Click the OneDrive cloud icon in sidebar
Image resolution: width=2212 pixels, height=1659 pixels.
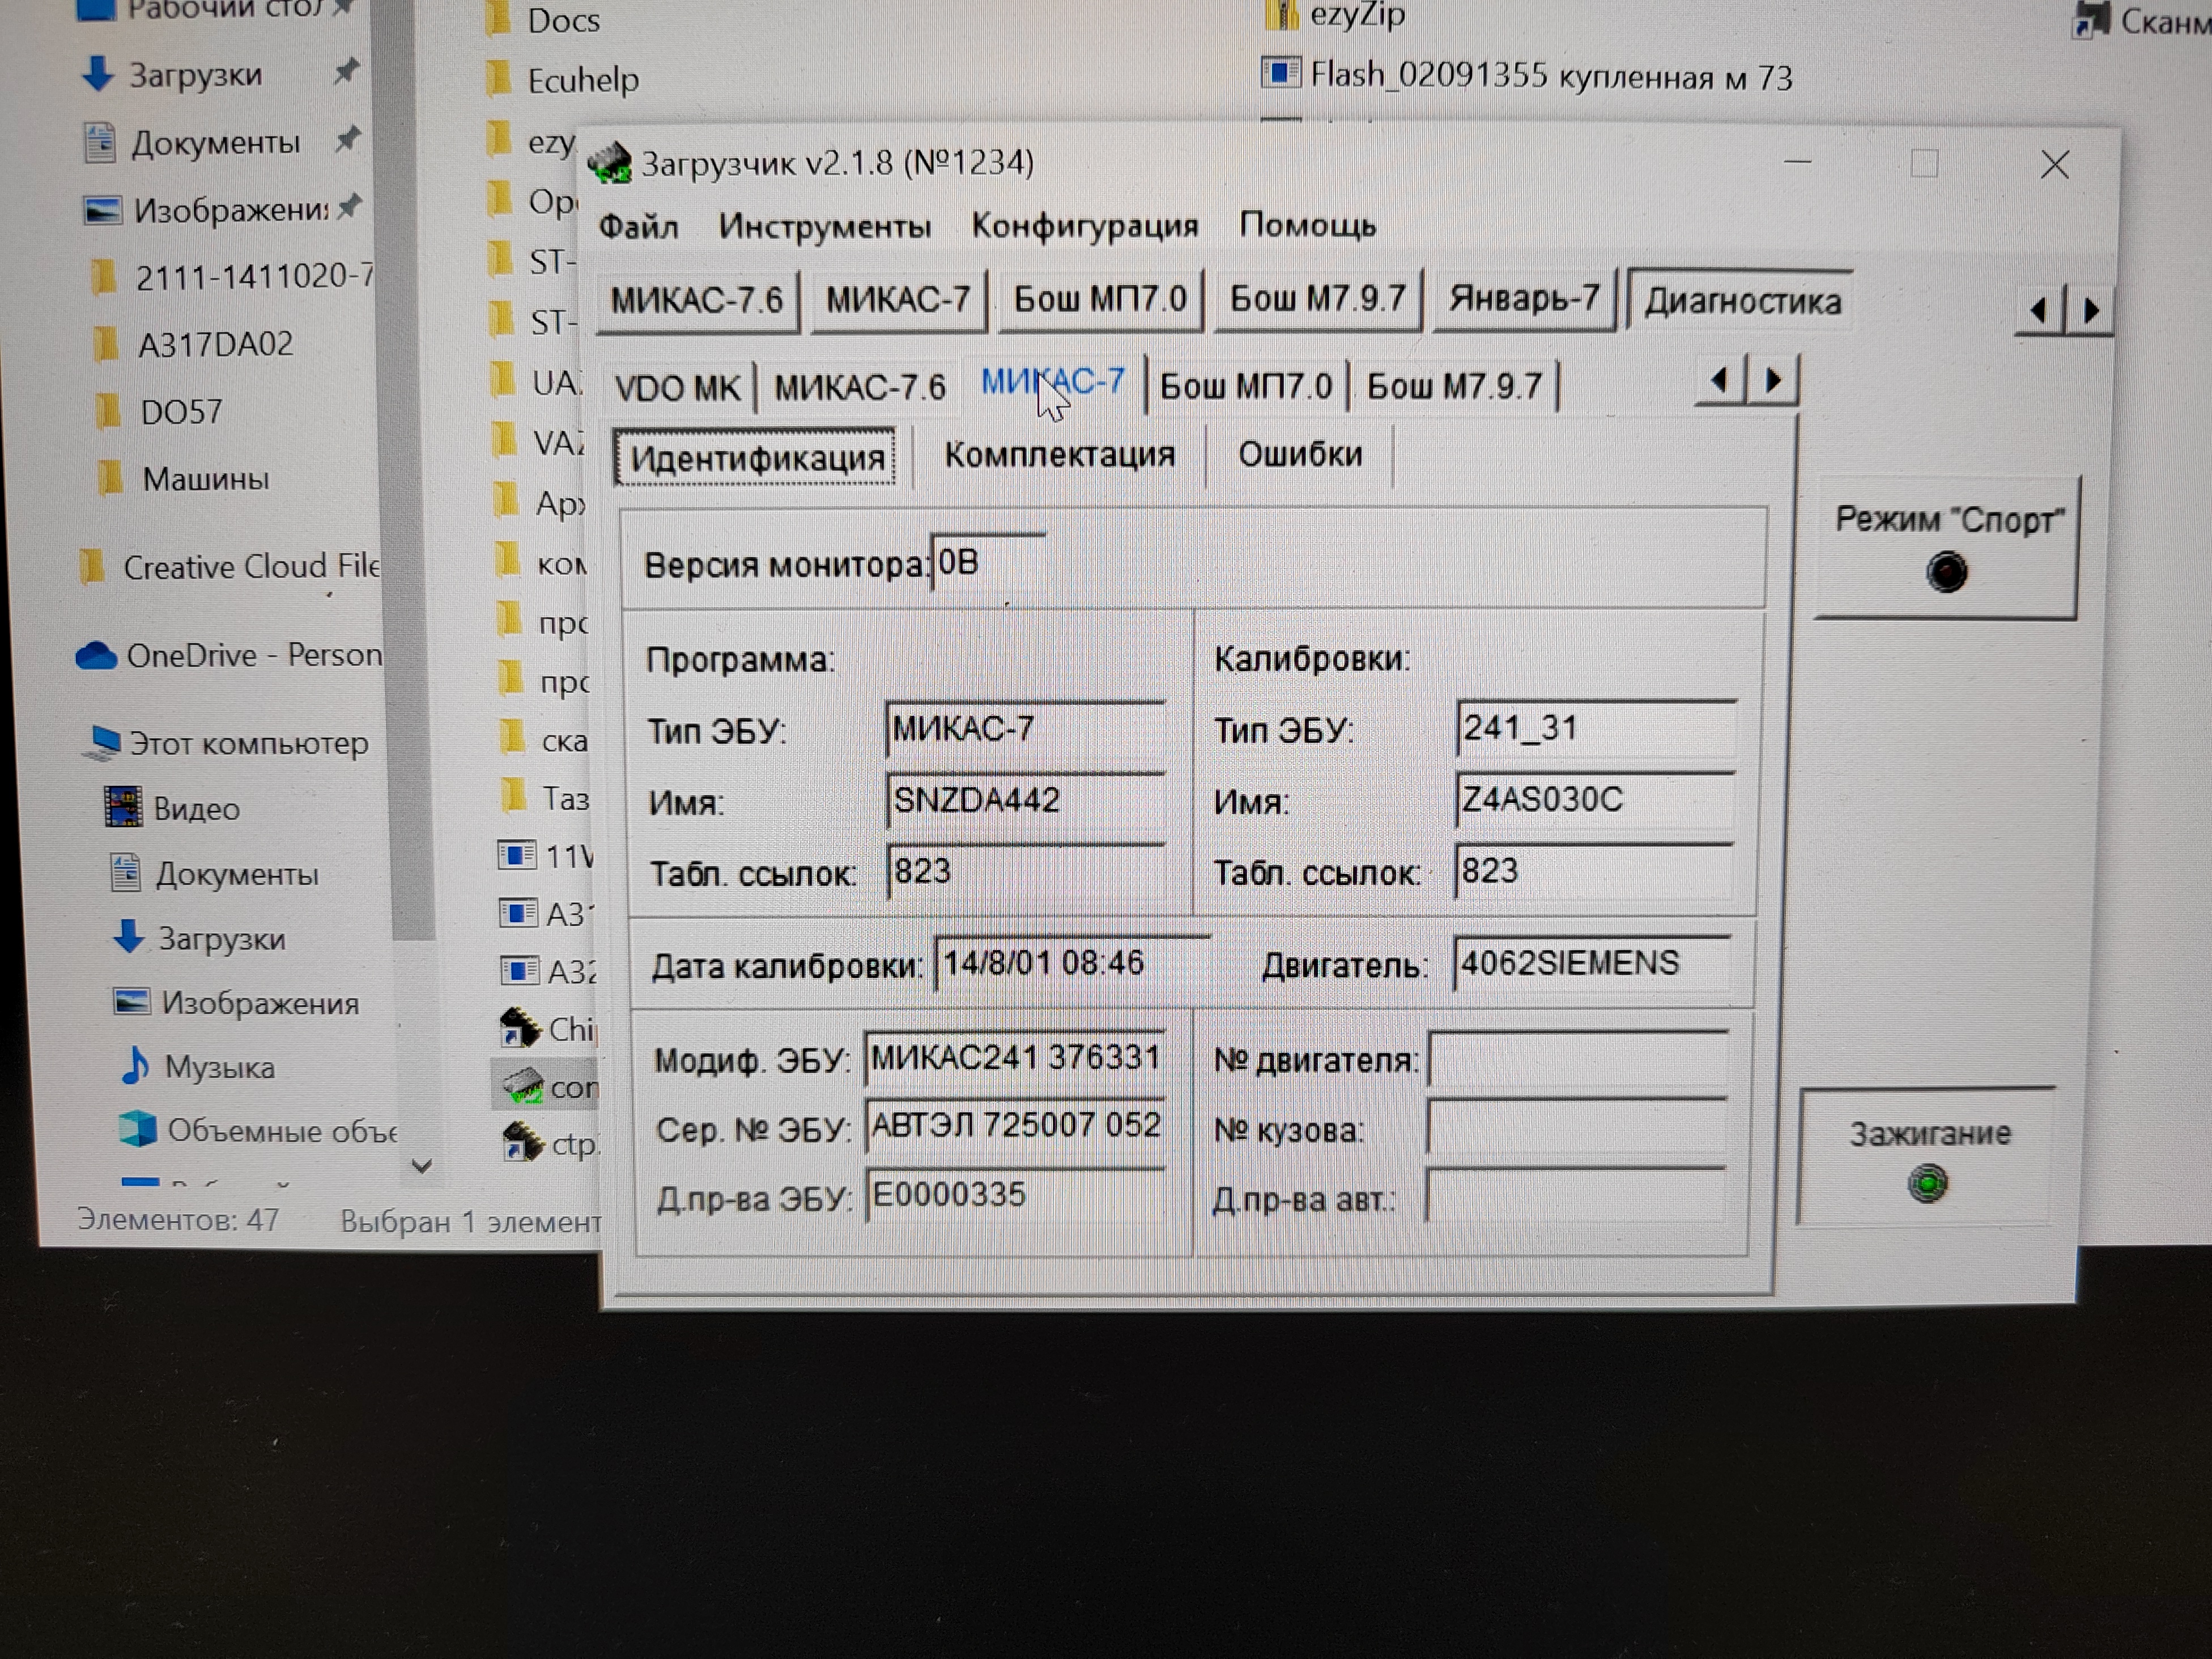(97, 656)
